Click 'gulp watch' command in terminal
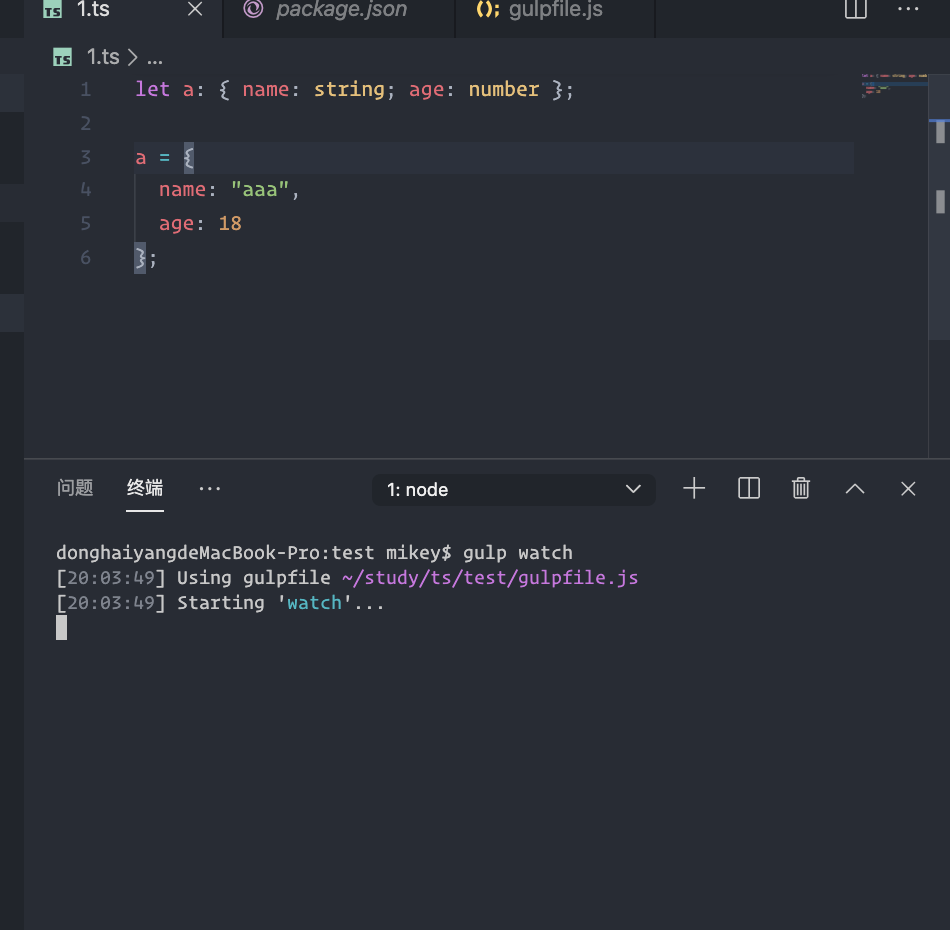This screenshot has width=950, height=930. (517, 553)
